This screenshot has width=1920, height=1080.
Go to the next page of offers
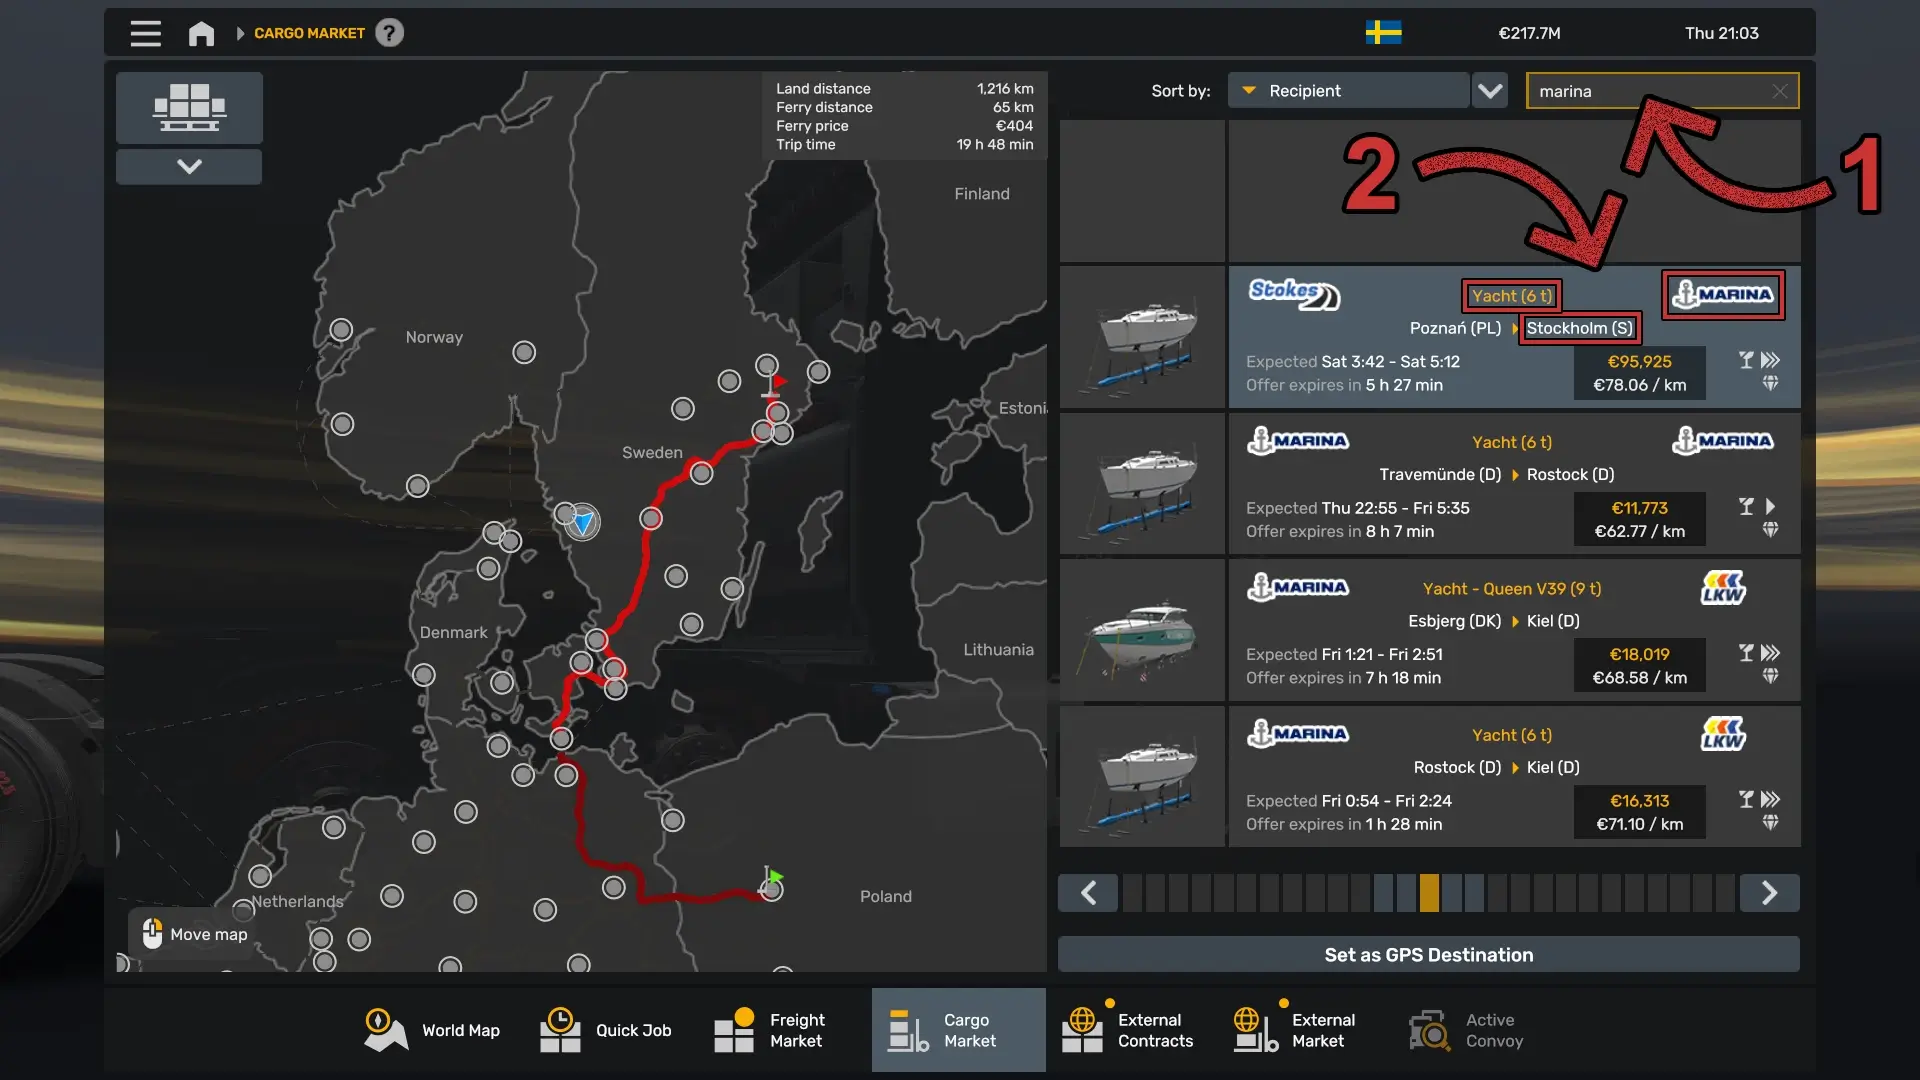point(1769,892)
